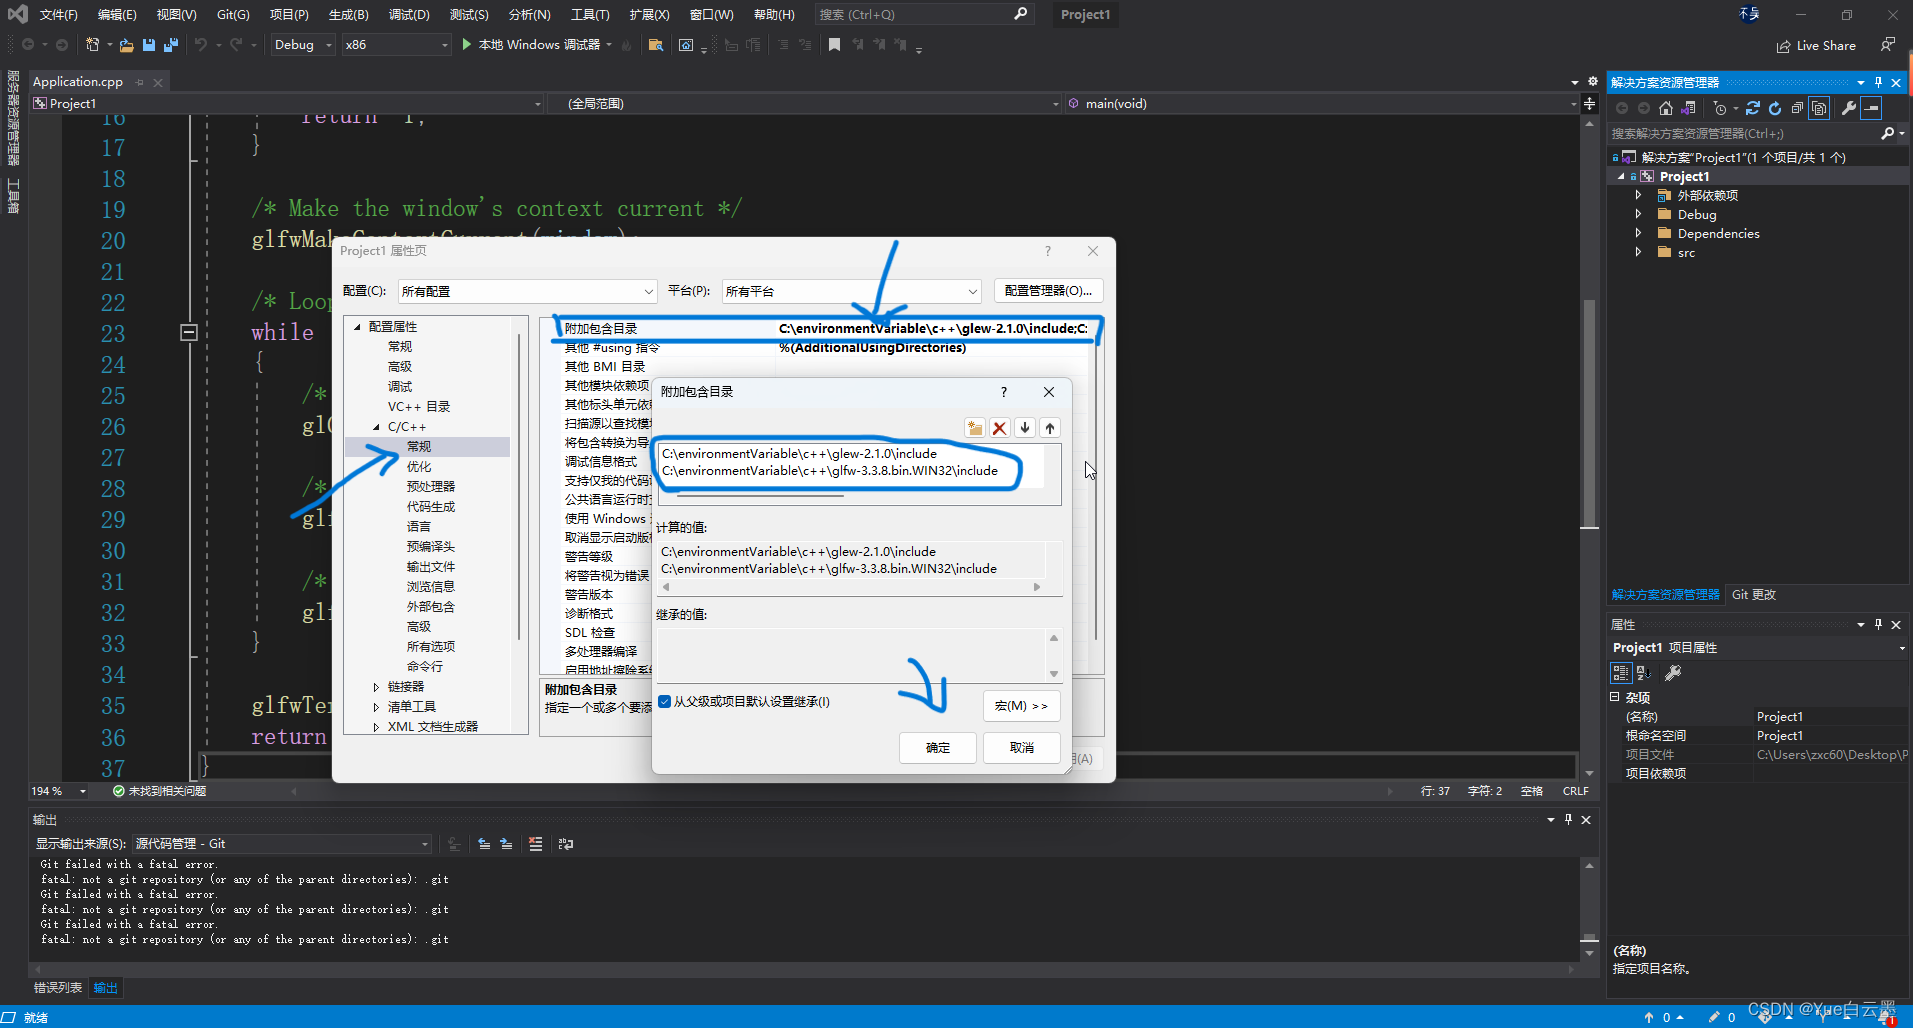The height and width of the screenshot is (1028, 1913).
Task: Open the platform dropdown showing 所有平台
Action: point(851,291)
